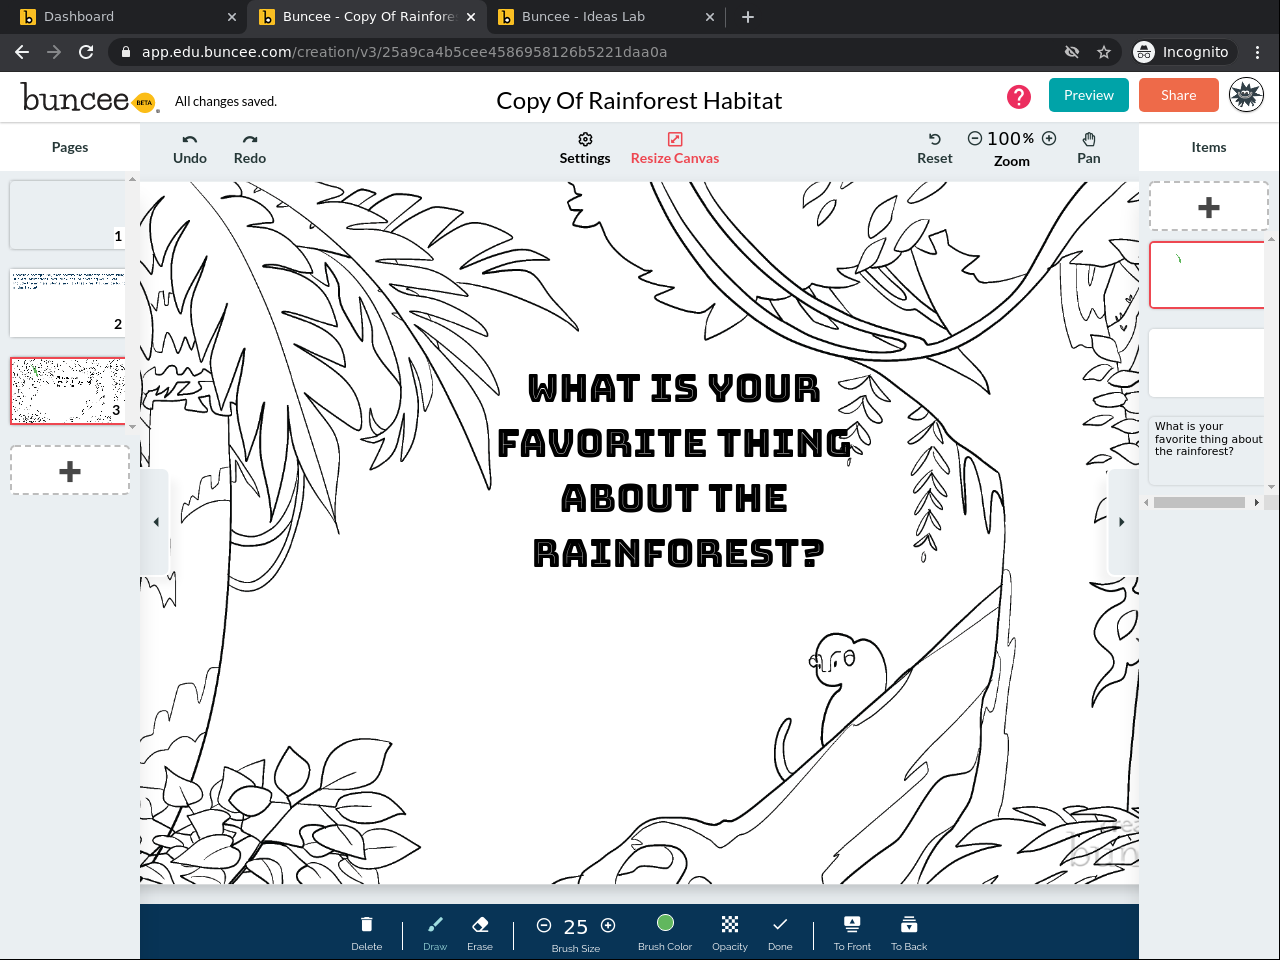Open the green Brush Color picker
This screenshot has width=1280, height=960.
tap(665, 923)
